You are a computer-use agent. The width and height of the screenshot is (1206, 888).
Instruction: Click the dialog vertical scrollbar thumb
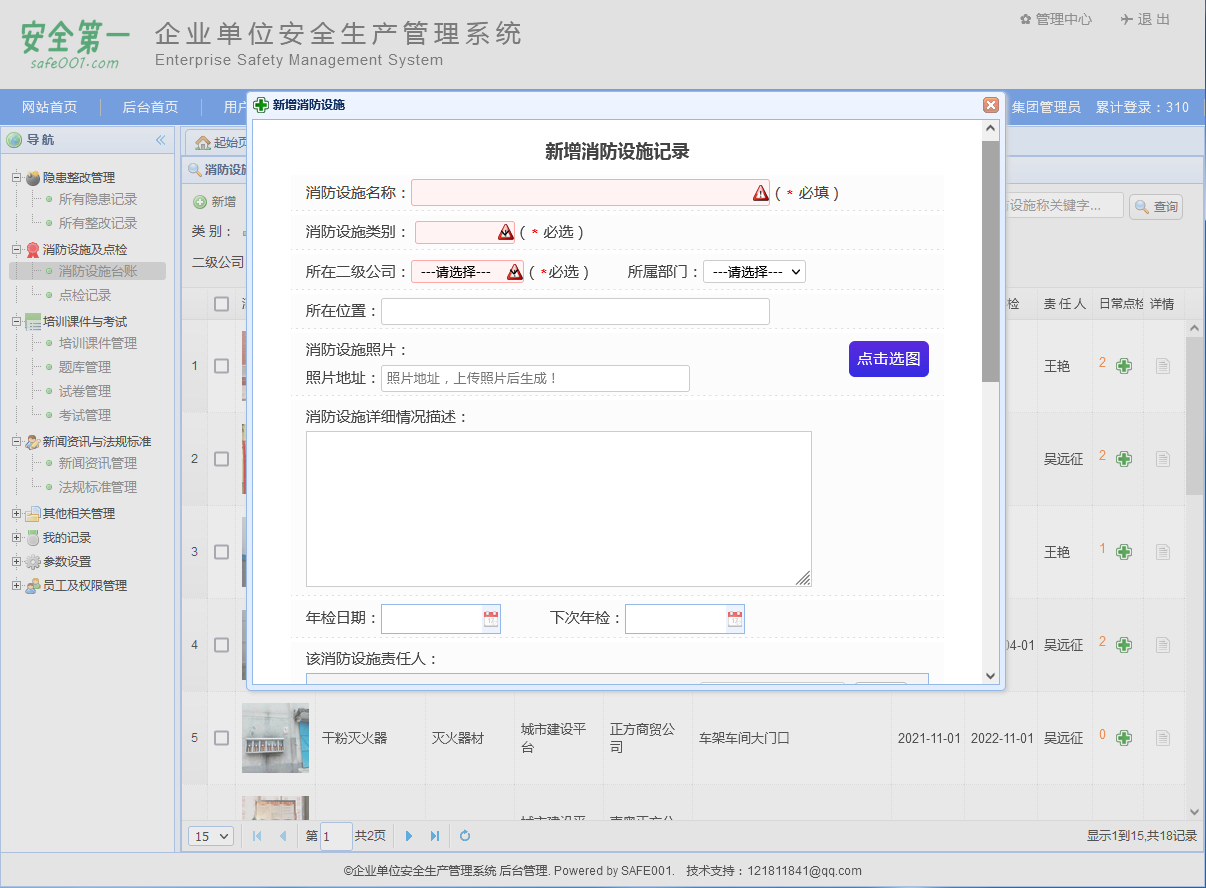(x=990, y=262)
